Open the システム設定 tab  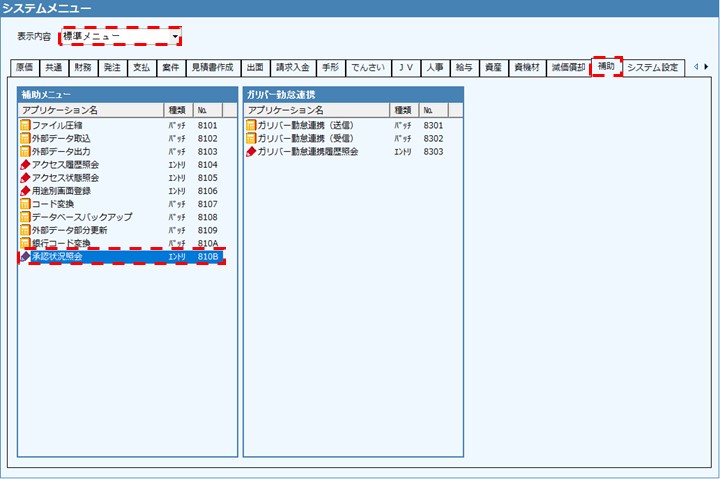click(652, 68)
